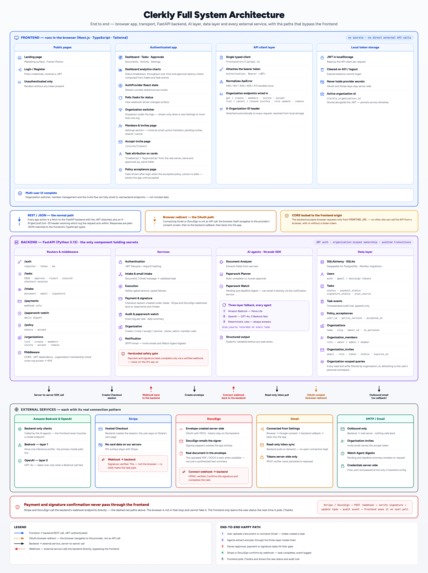
Task: Click the Never holds provider secrets text
Action: 345,81
